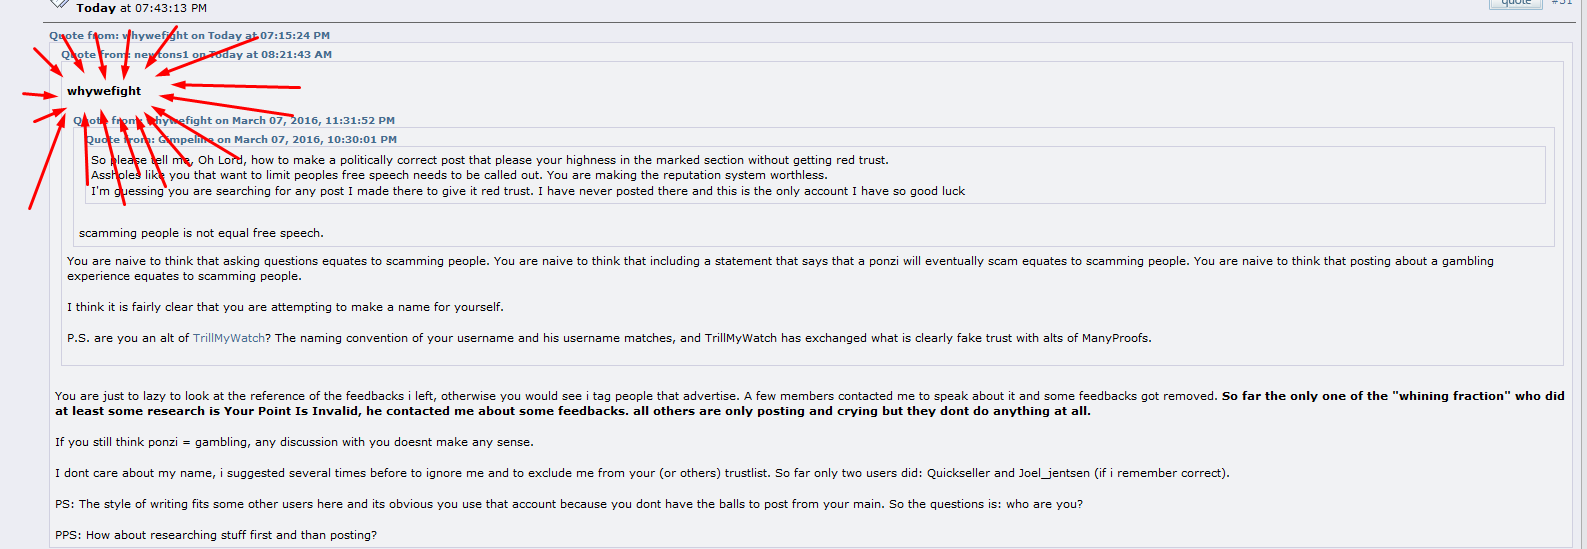Open quote from whywefight at 07:15:24 PM
The image size is (1587, 549).
tap(189, 35)
